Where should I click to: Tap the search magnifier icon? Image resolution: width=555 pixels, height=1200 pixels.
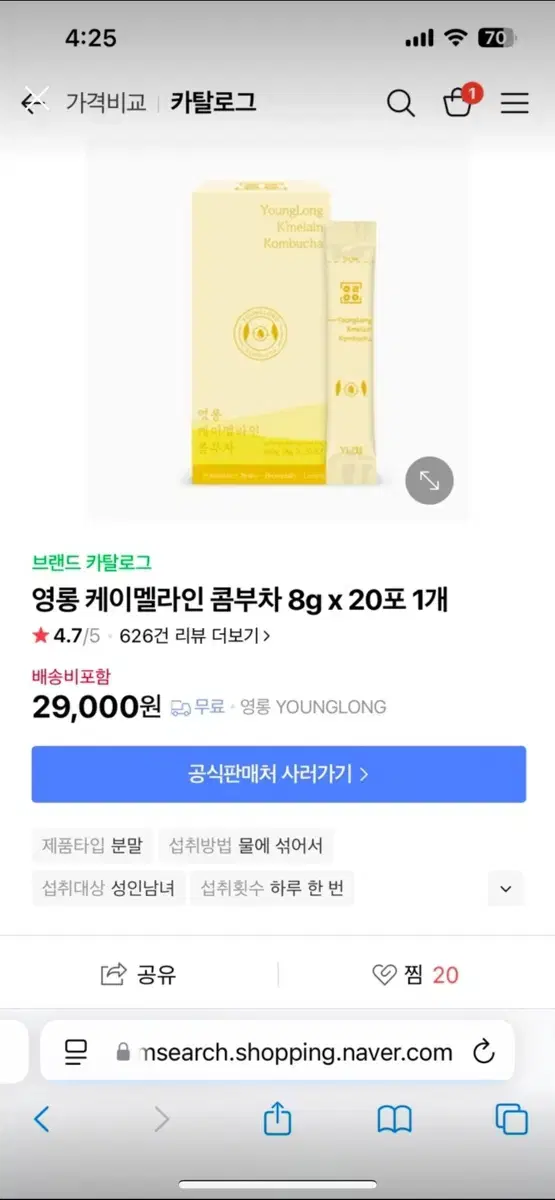tap(401, 102)
